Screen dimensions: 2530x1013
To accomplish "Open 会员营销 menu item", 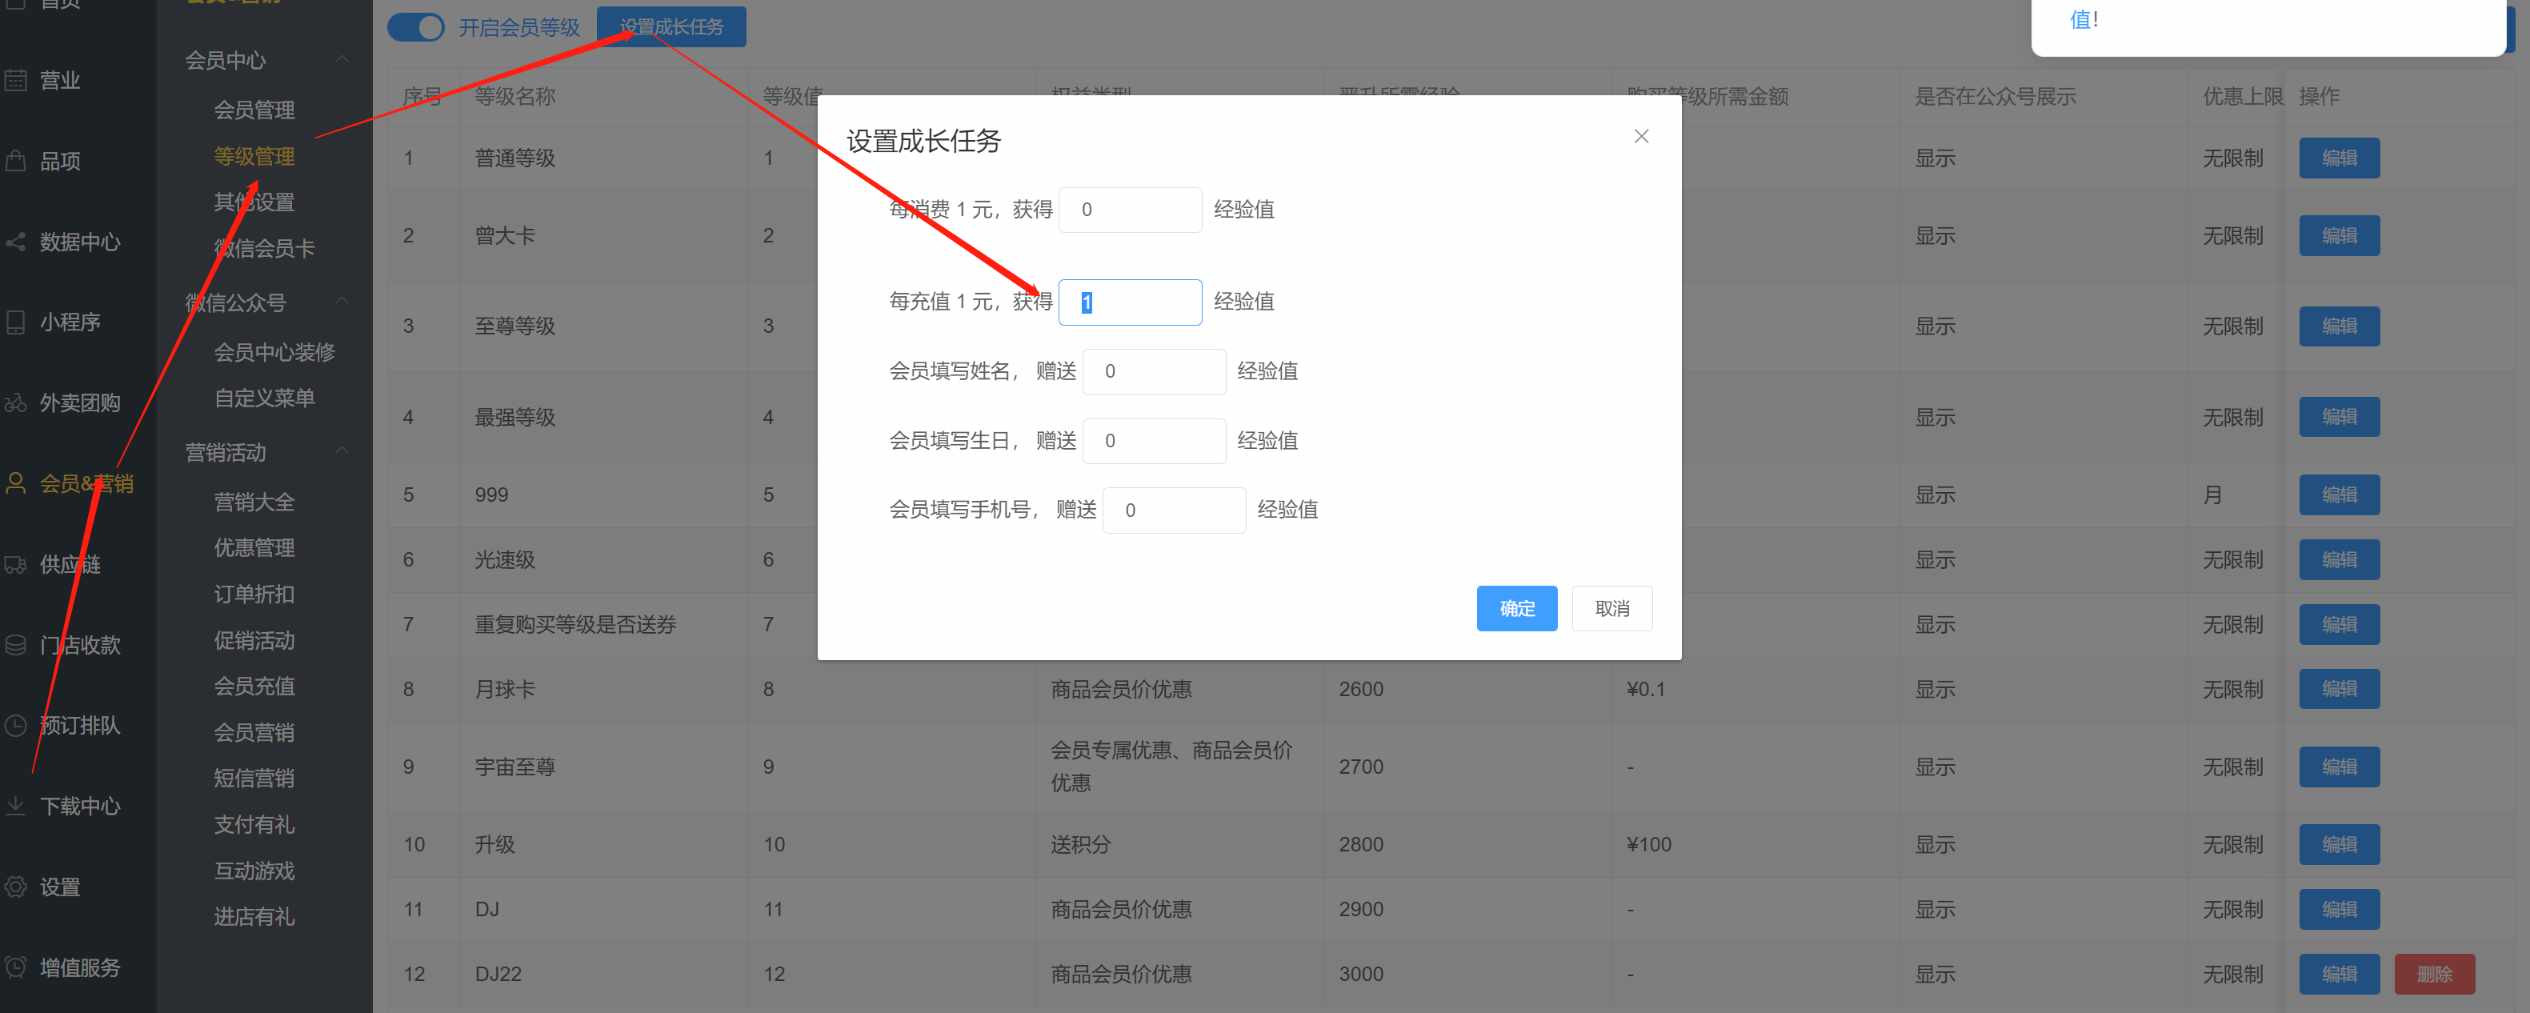I will [254, 732].
